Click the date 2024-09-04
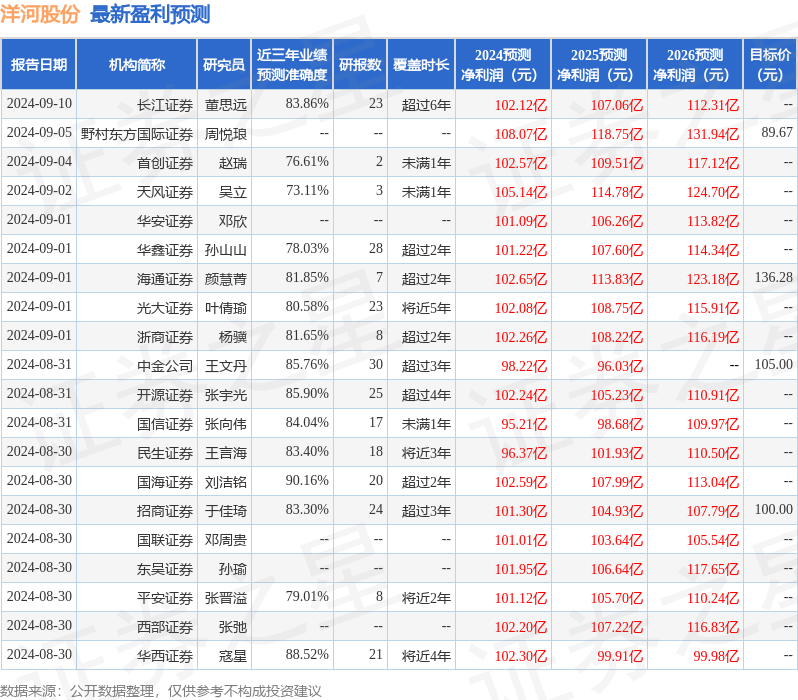798x700 pixels. [x=39, y=161]
